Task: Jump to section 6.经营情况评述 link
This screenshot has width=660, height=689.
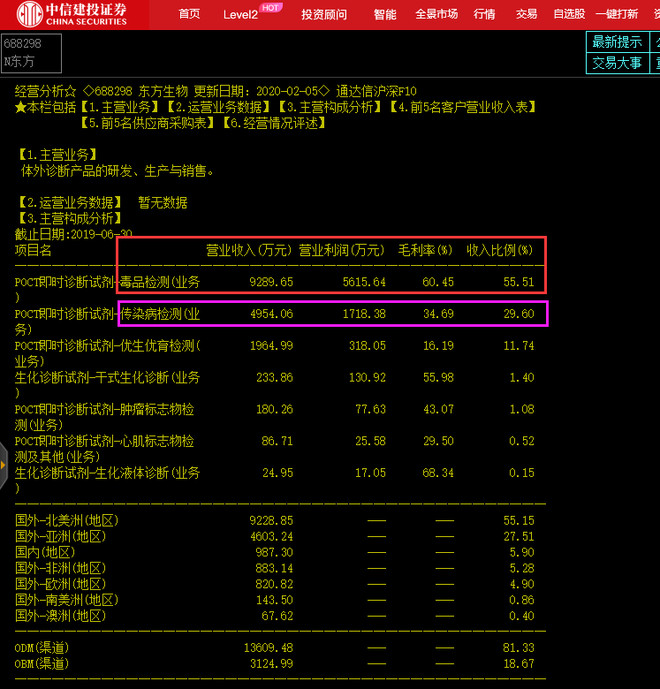Action: click(274, 123)
